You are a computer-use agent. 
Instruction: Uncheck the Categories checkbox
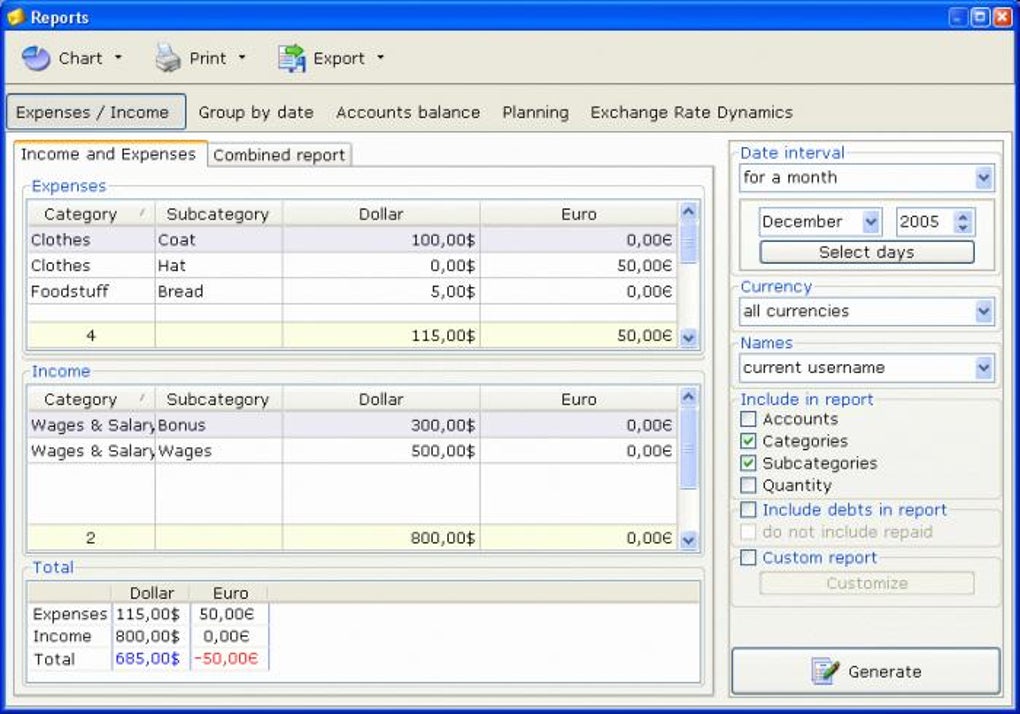coord(748,441)
